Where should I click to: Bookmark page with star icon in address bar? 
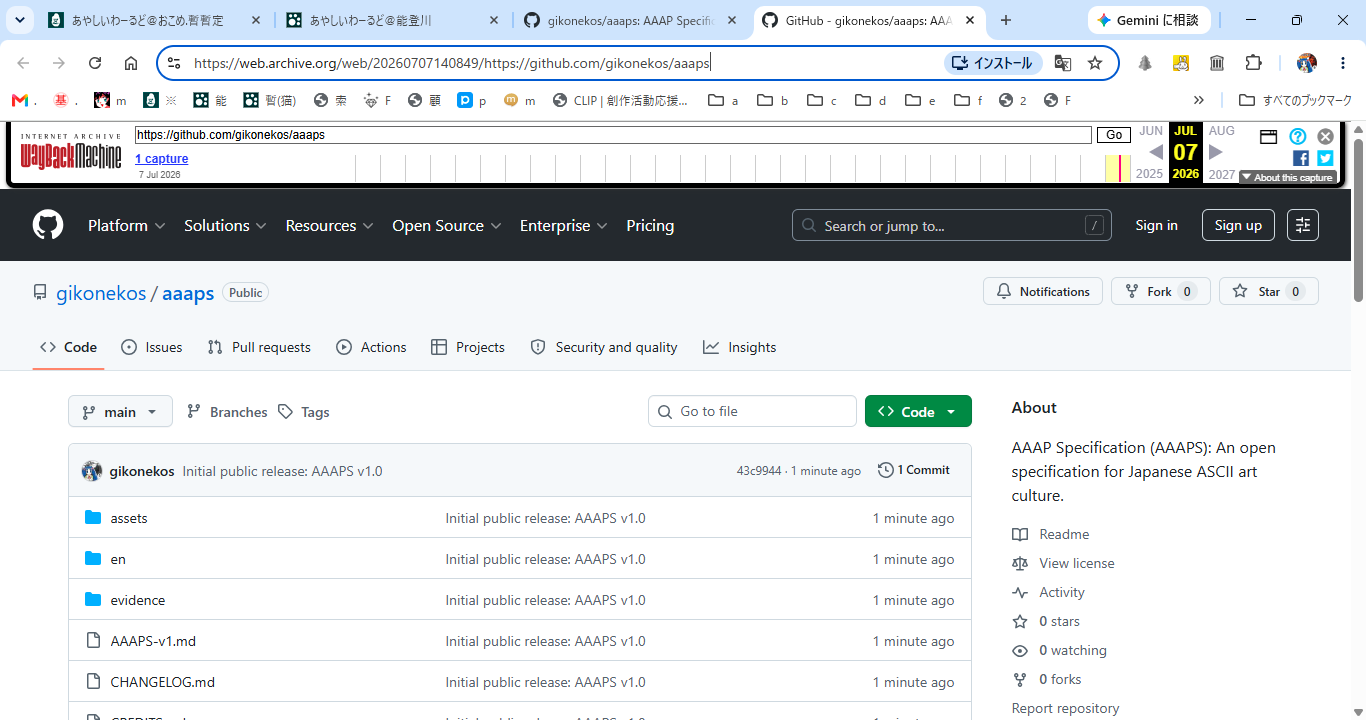point(1095,63)
